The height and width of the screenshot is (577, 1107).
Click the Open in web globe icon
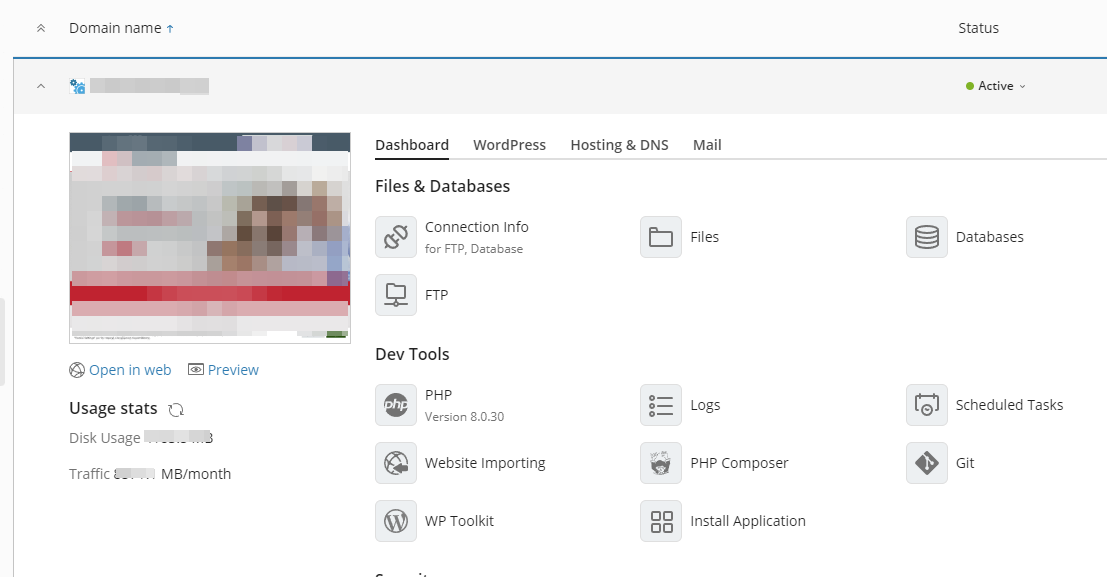pos(77,370)
